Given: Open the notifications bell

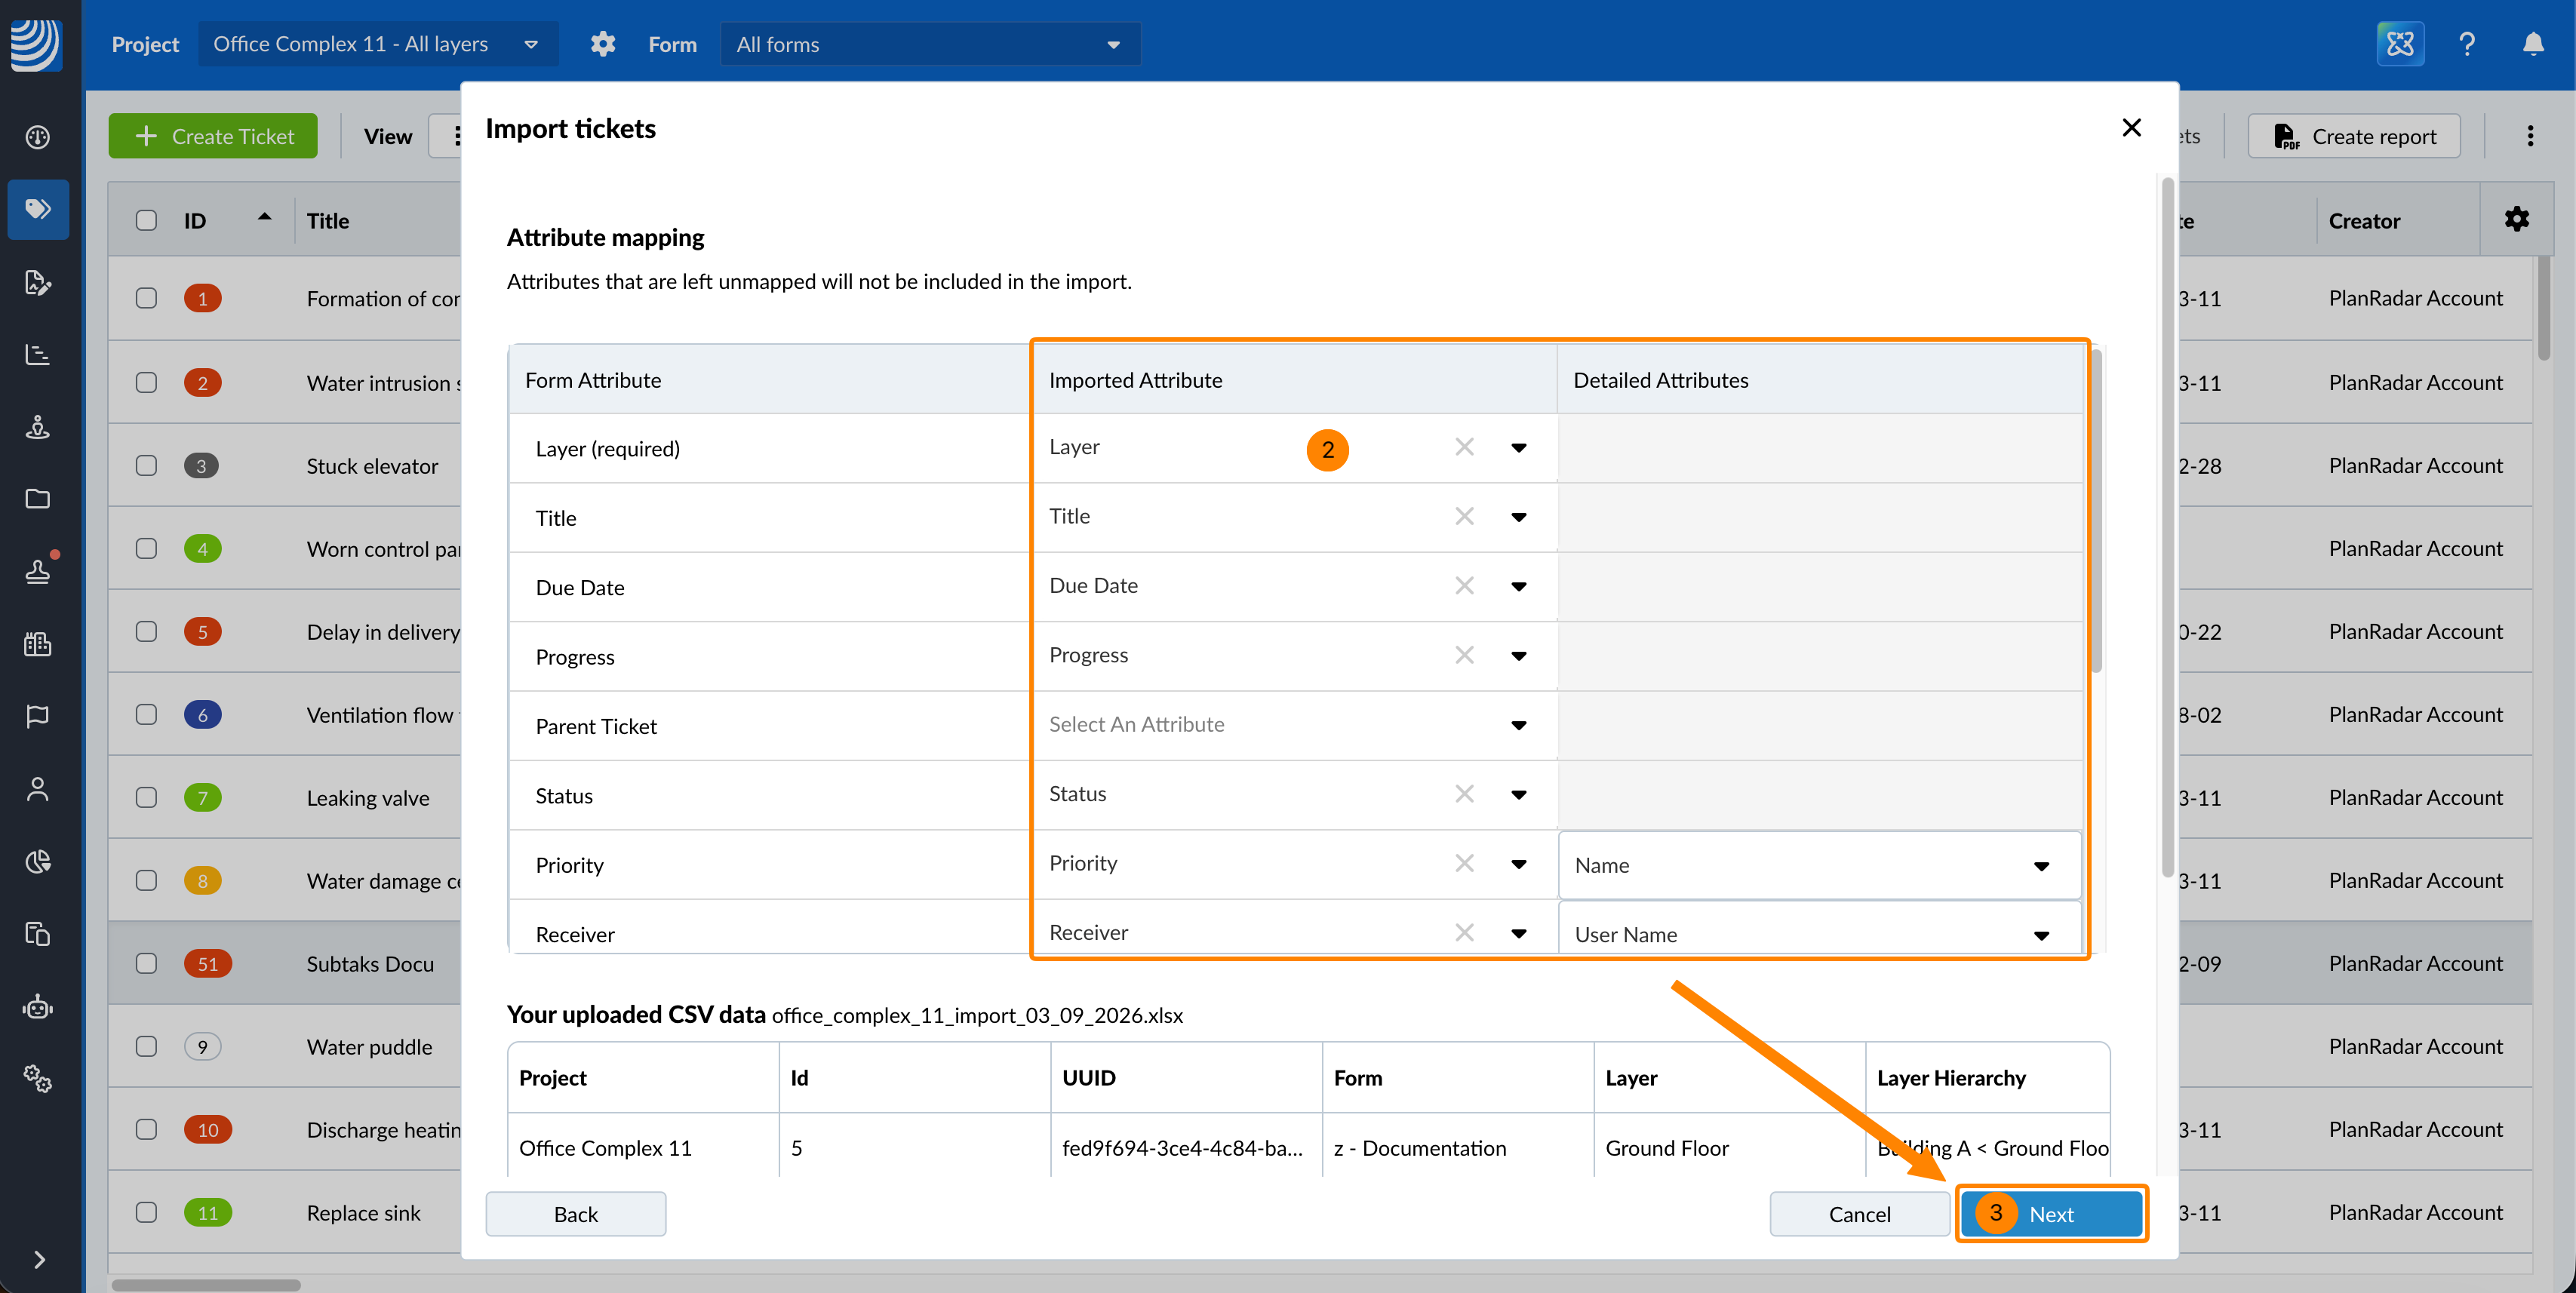Looking at the screenshot, I should (x=2532, y=44).
